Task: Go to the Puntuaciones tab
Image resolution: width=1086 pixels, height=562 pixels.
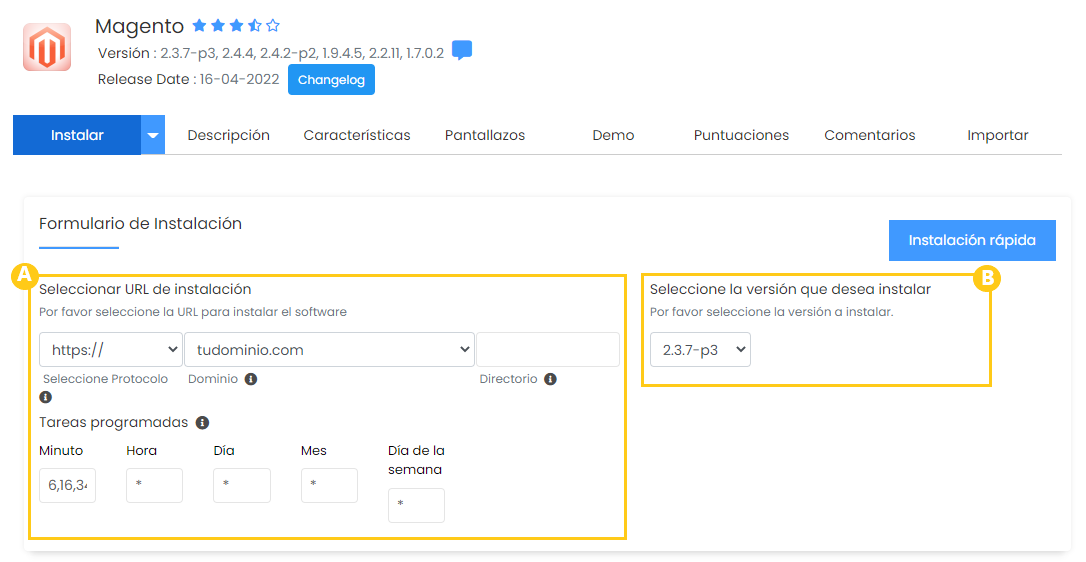Action: pos(741,135)
